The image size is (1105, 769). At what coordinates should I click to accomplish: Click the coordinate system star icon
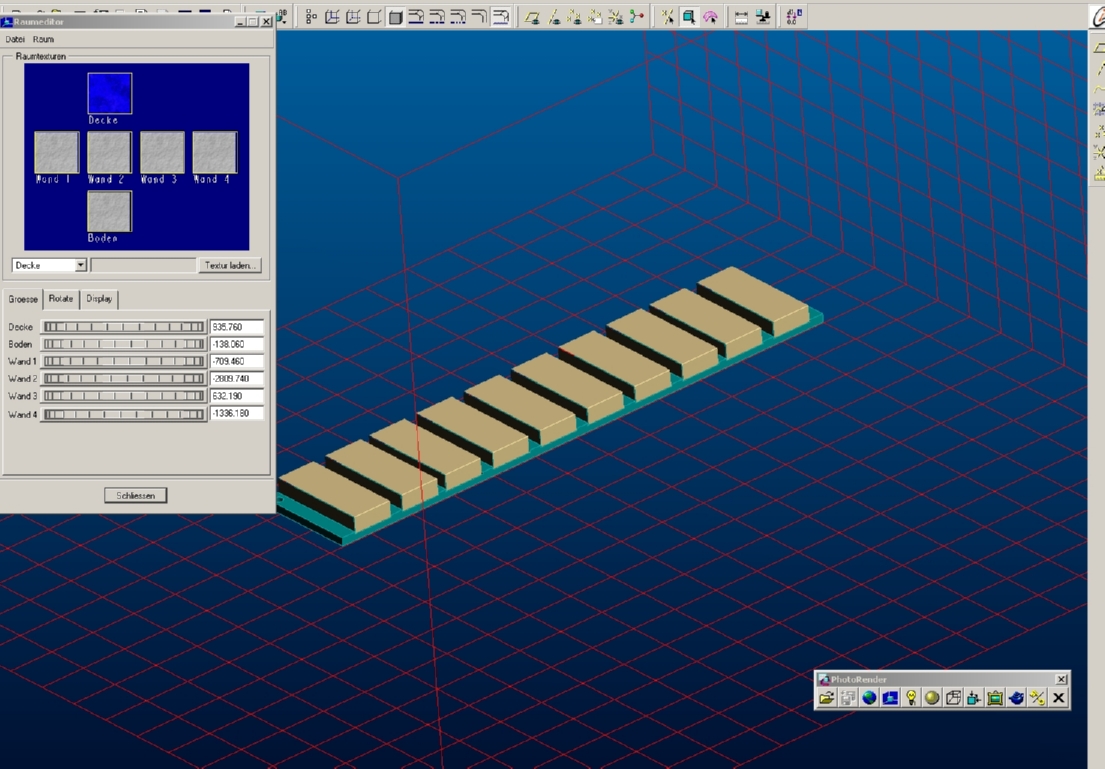[616, 17]
